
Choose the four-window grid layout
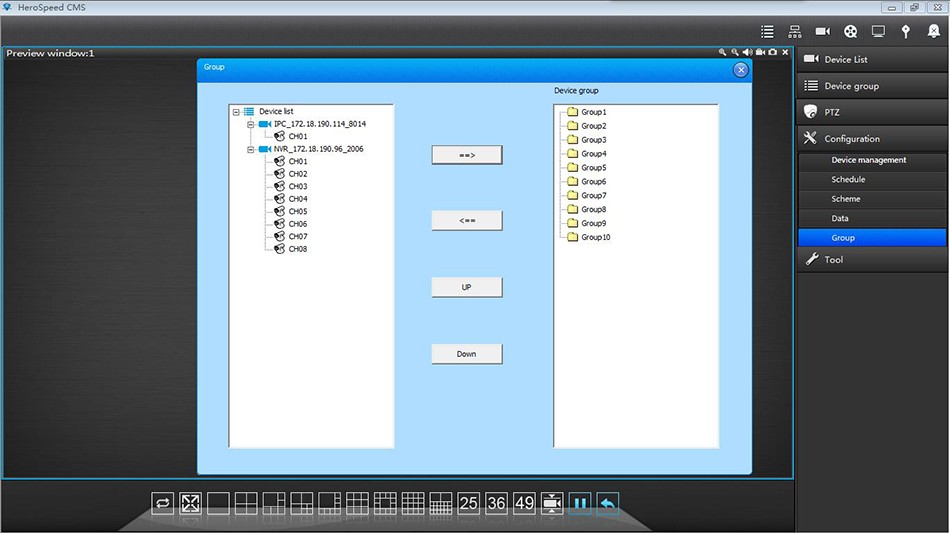[x=246, y=504]
